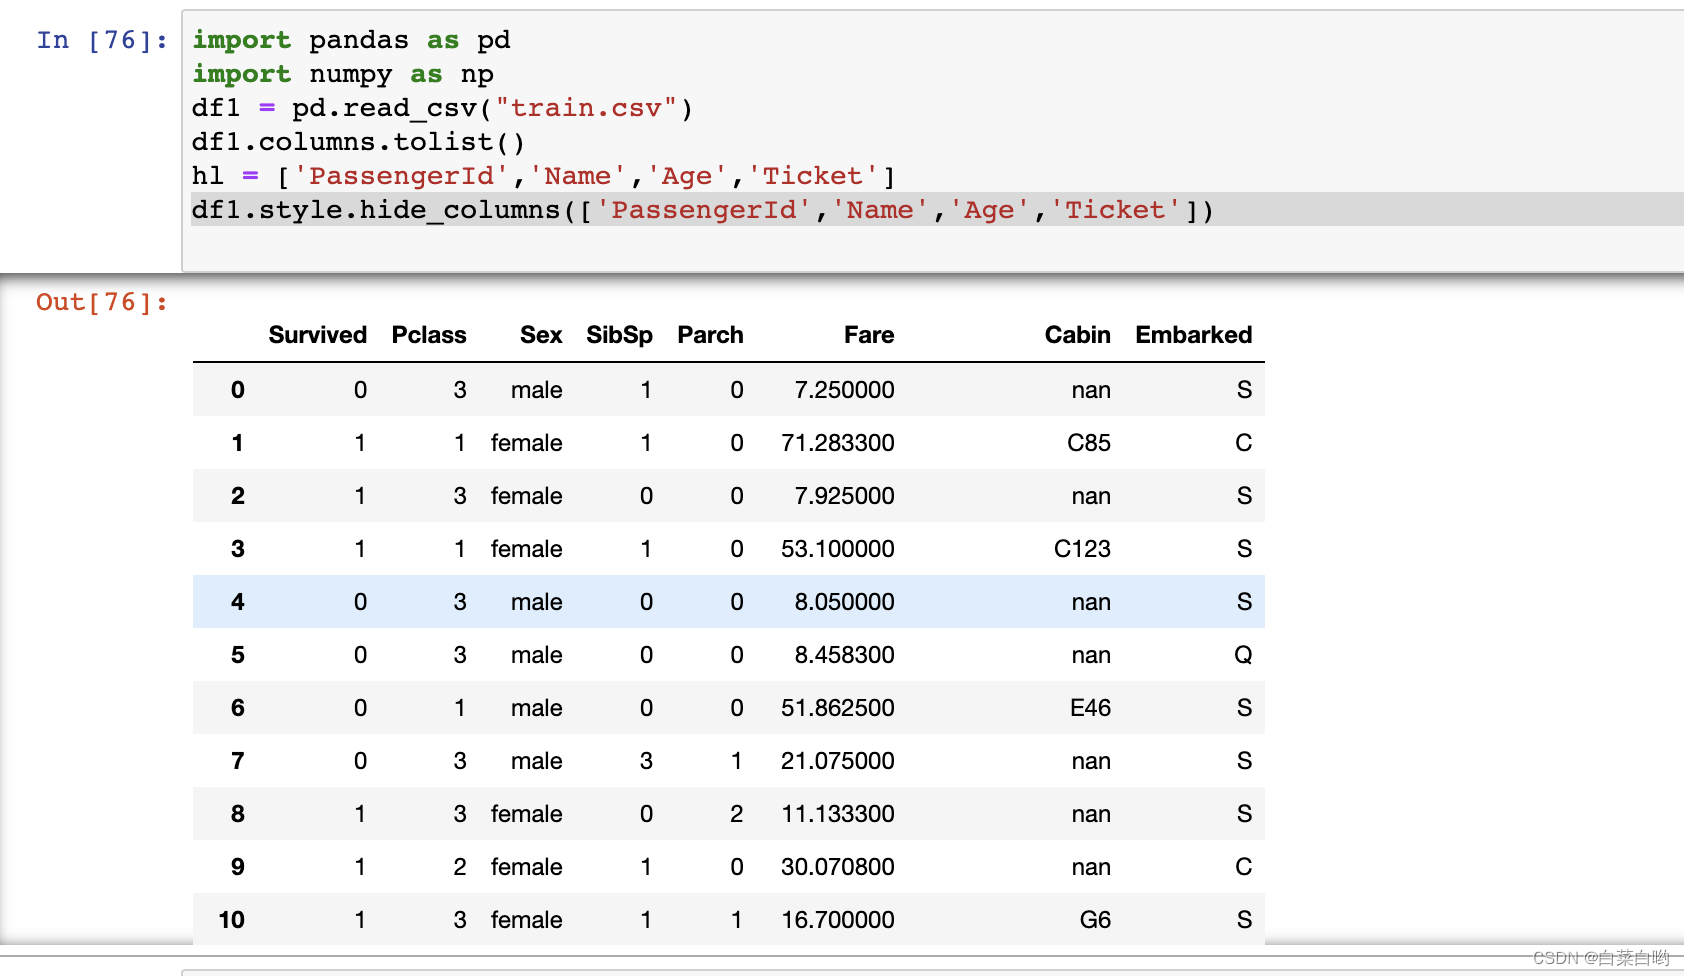
Task: Click the pd.read_csv("train.csv") line
Action: coord(442,108)
